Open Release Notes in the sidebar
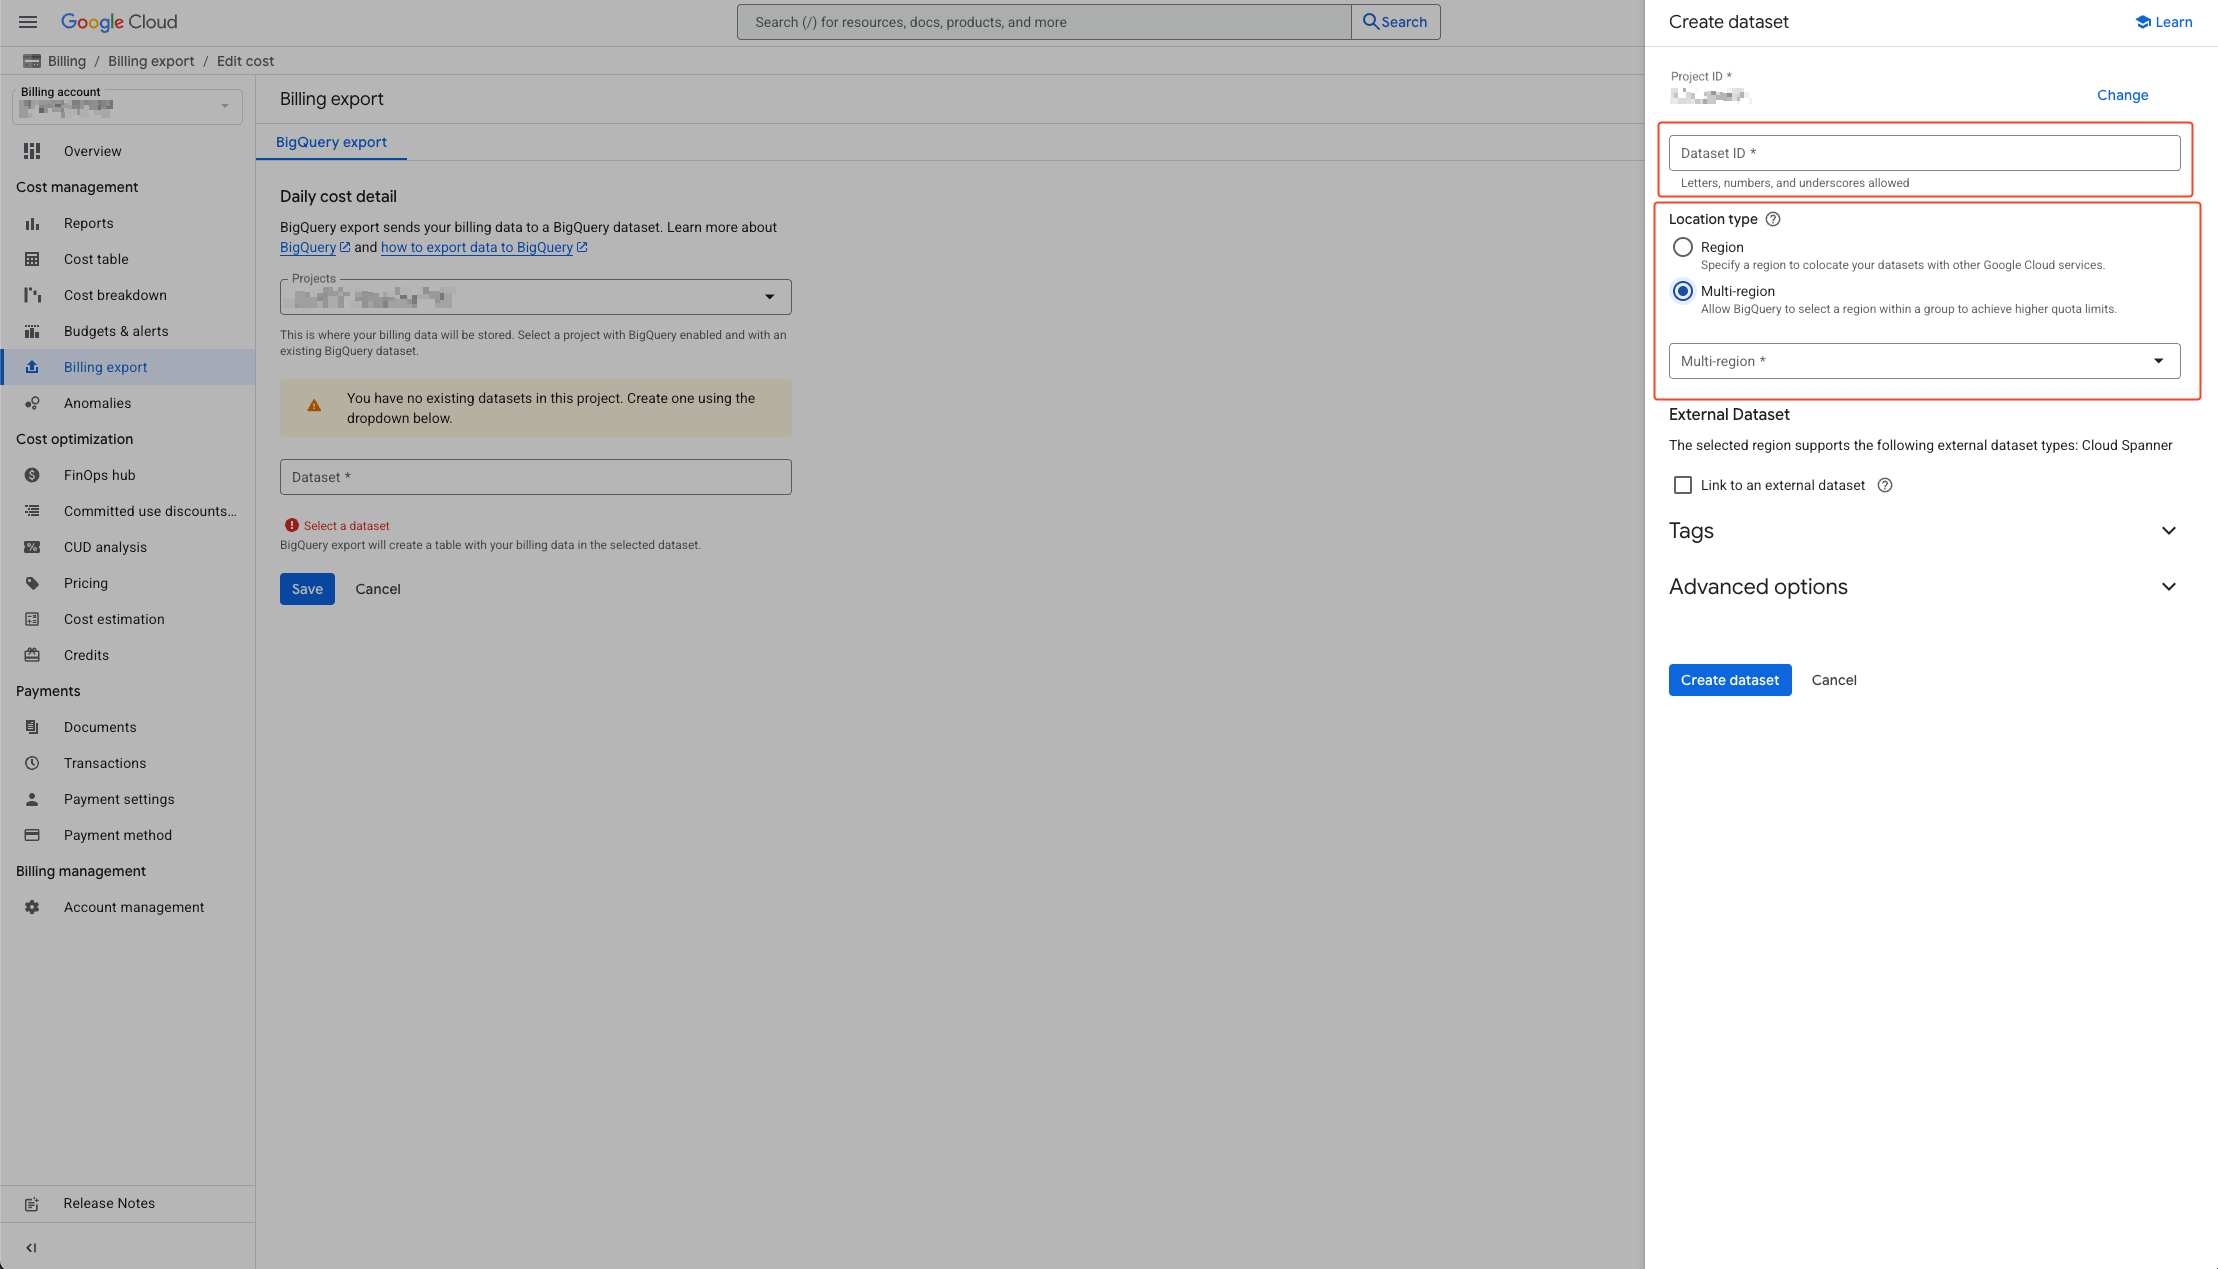This screenshot has width=2218, height=1269. point(127,1204)
